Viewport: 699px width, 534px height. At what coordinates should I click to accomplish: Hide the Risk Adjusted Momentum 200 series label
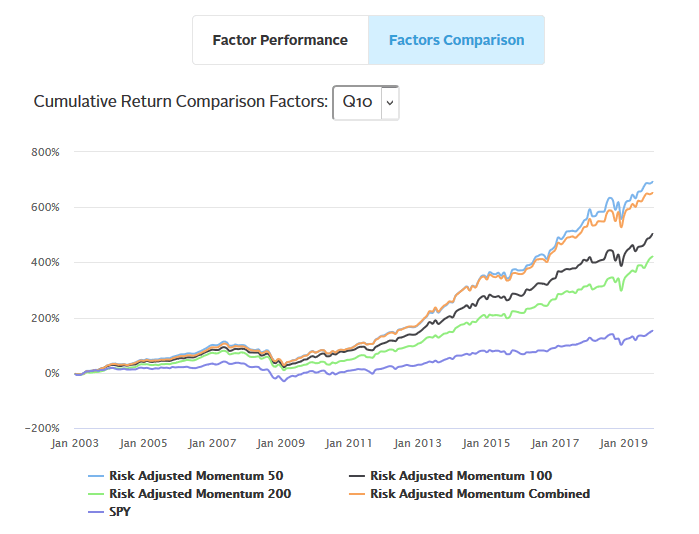click(200, 493)
